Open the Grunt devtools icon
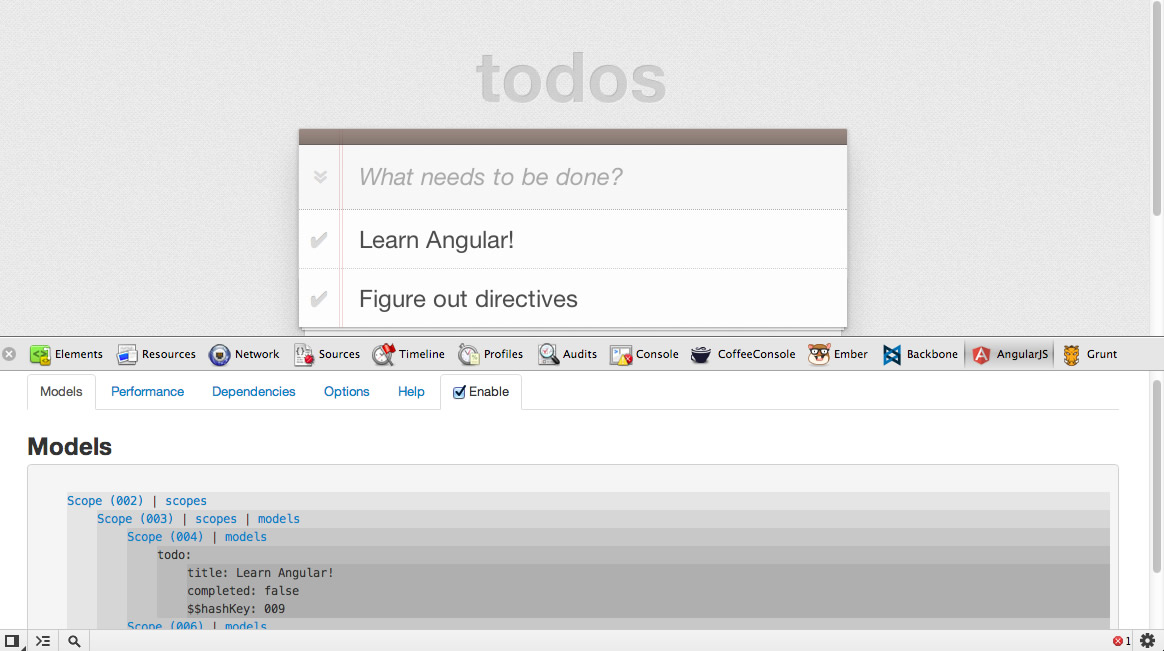Image resolution: width=1164 pixels, height=651 pixels. [x=1072, y=355]
